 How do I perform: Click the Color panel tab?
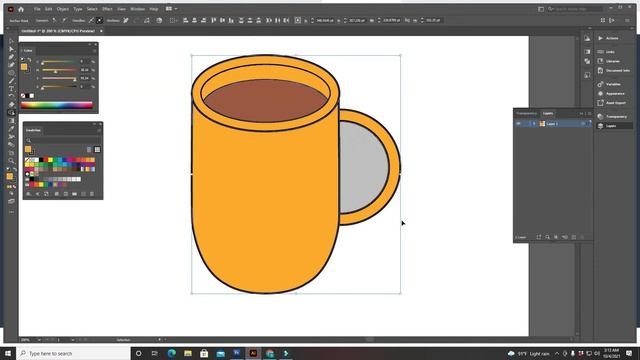[28, 51]
